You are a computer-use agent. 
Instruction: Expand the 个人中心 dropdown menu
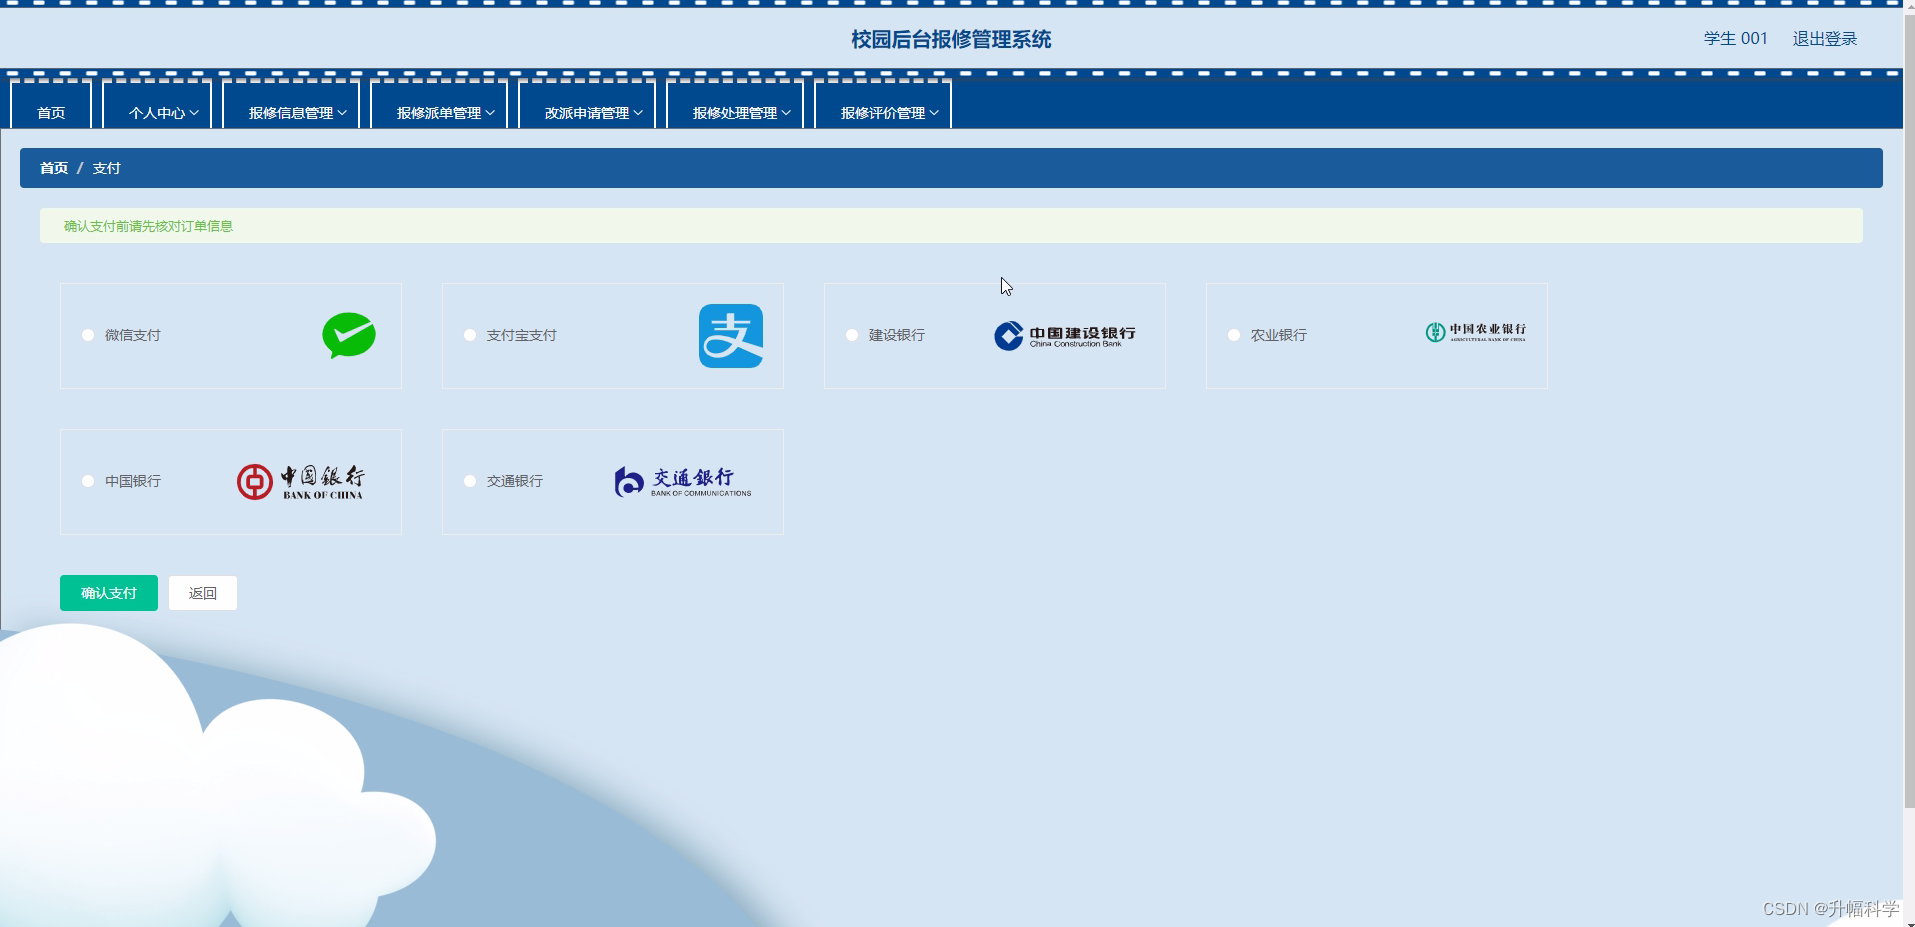pos(156,112)
